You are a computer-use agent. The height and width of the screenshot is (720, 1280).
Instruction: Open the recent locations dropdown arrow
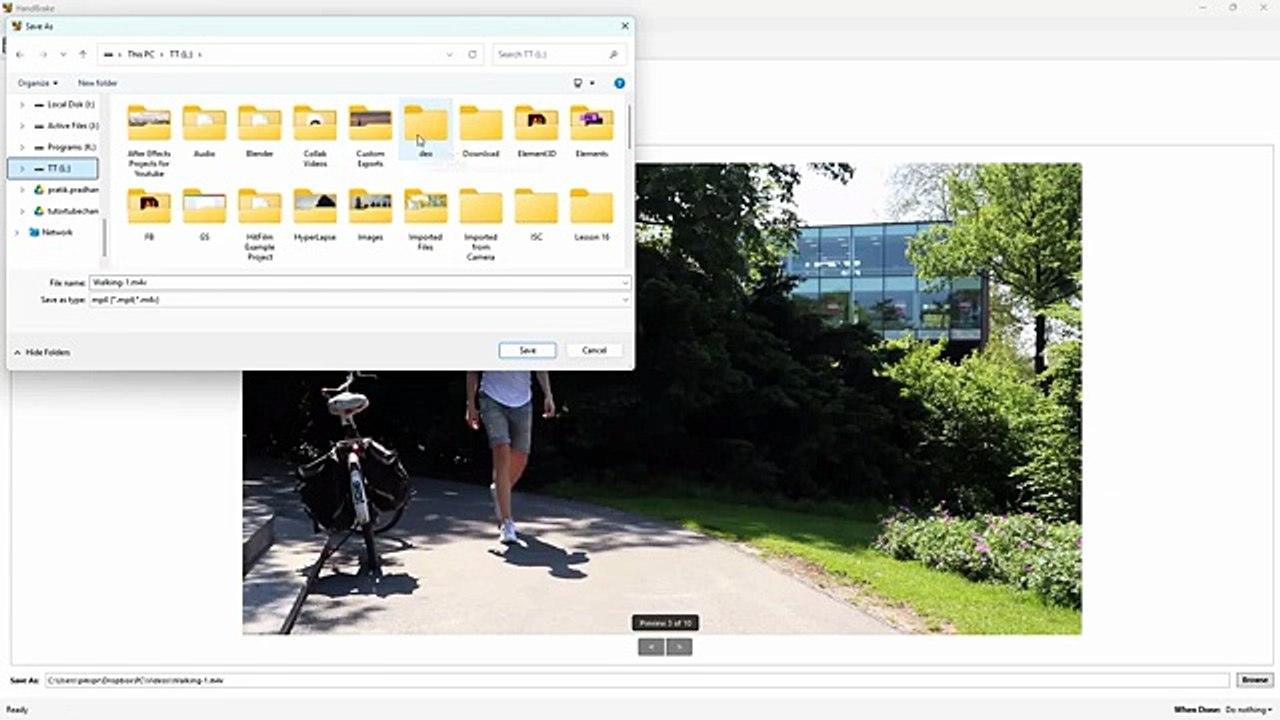63,54
